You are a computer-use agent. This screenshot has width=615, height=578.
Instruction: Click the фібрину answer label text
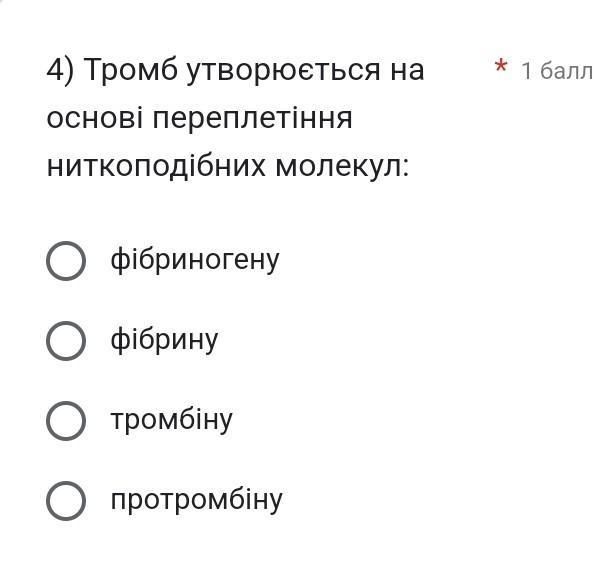click(164, 340)
